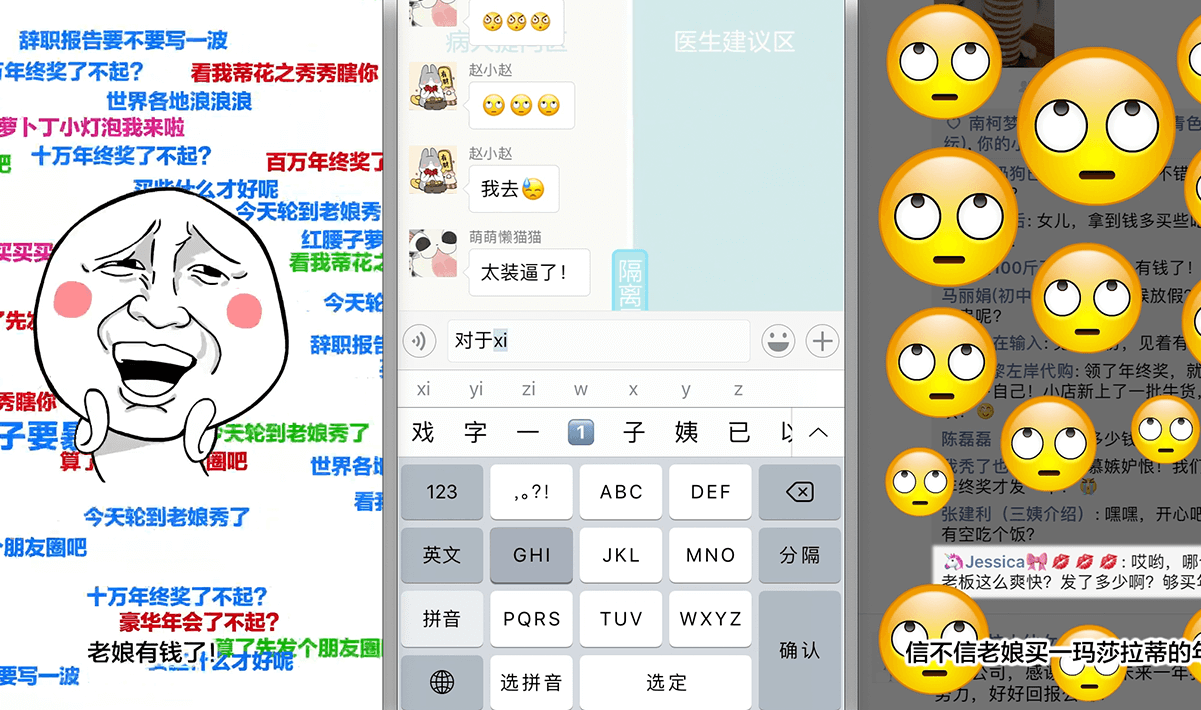Choose pinyin candidate z
Screen dimensions: 1201x710
[738, 389]
